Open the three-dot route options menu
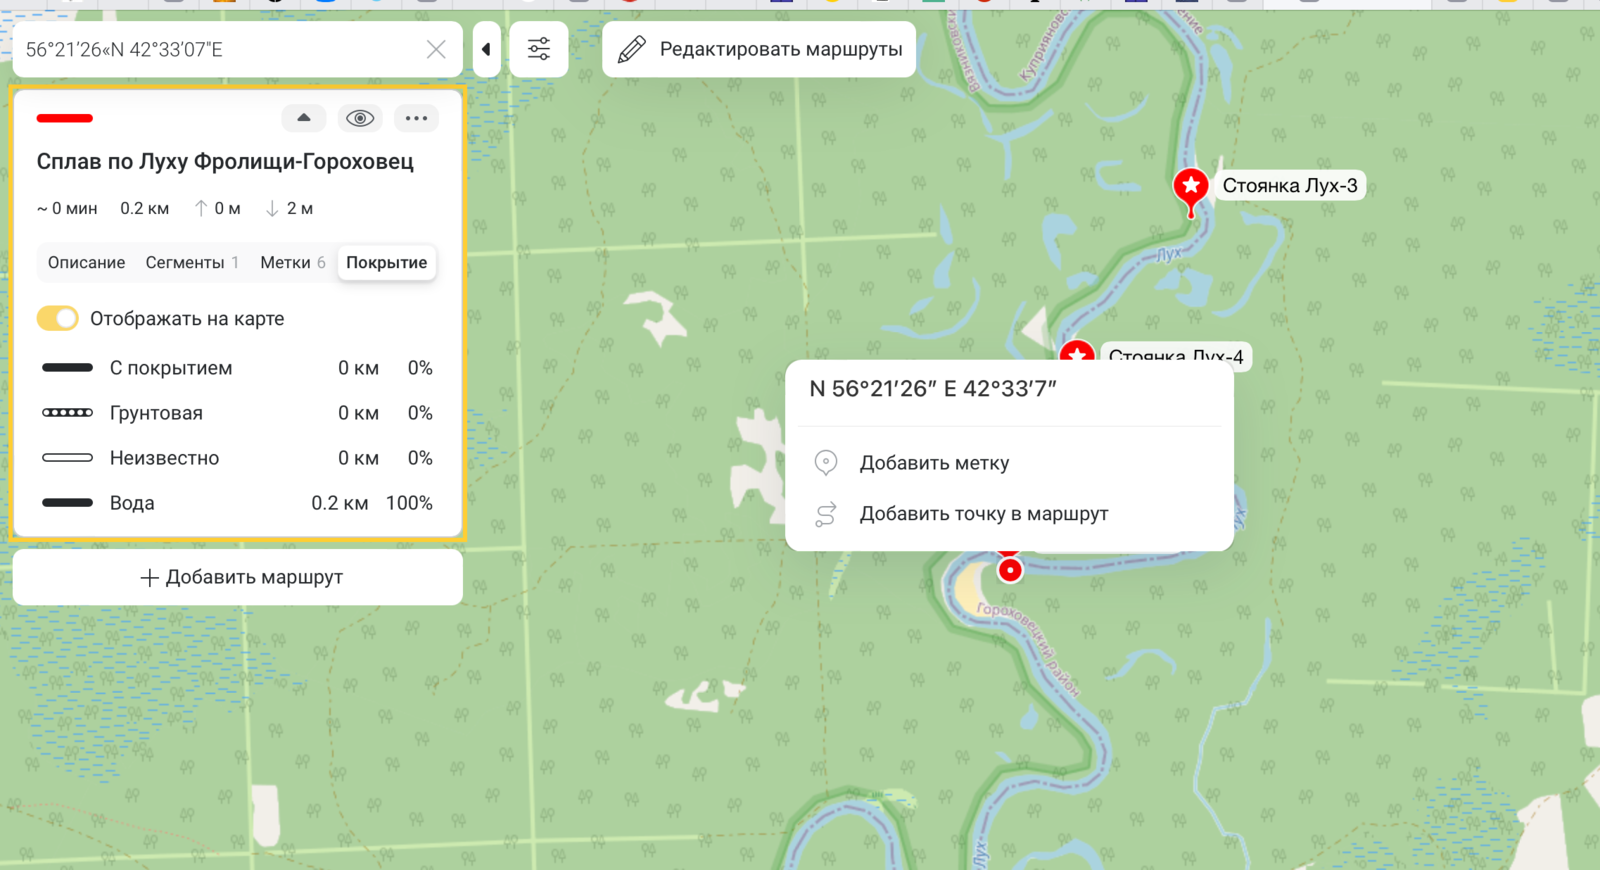The height and width of the screenshot is (870, 1600). tap(416, 118)
